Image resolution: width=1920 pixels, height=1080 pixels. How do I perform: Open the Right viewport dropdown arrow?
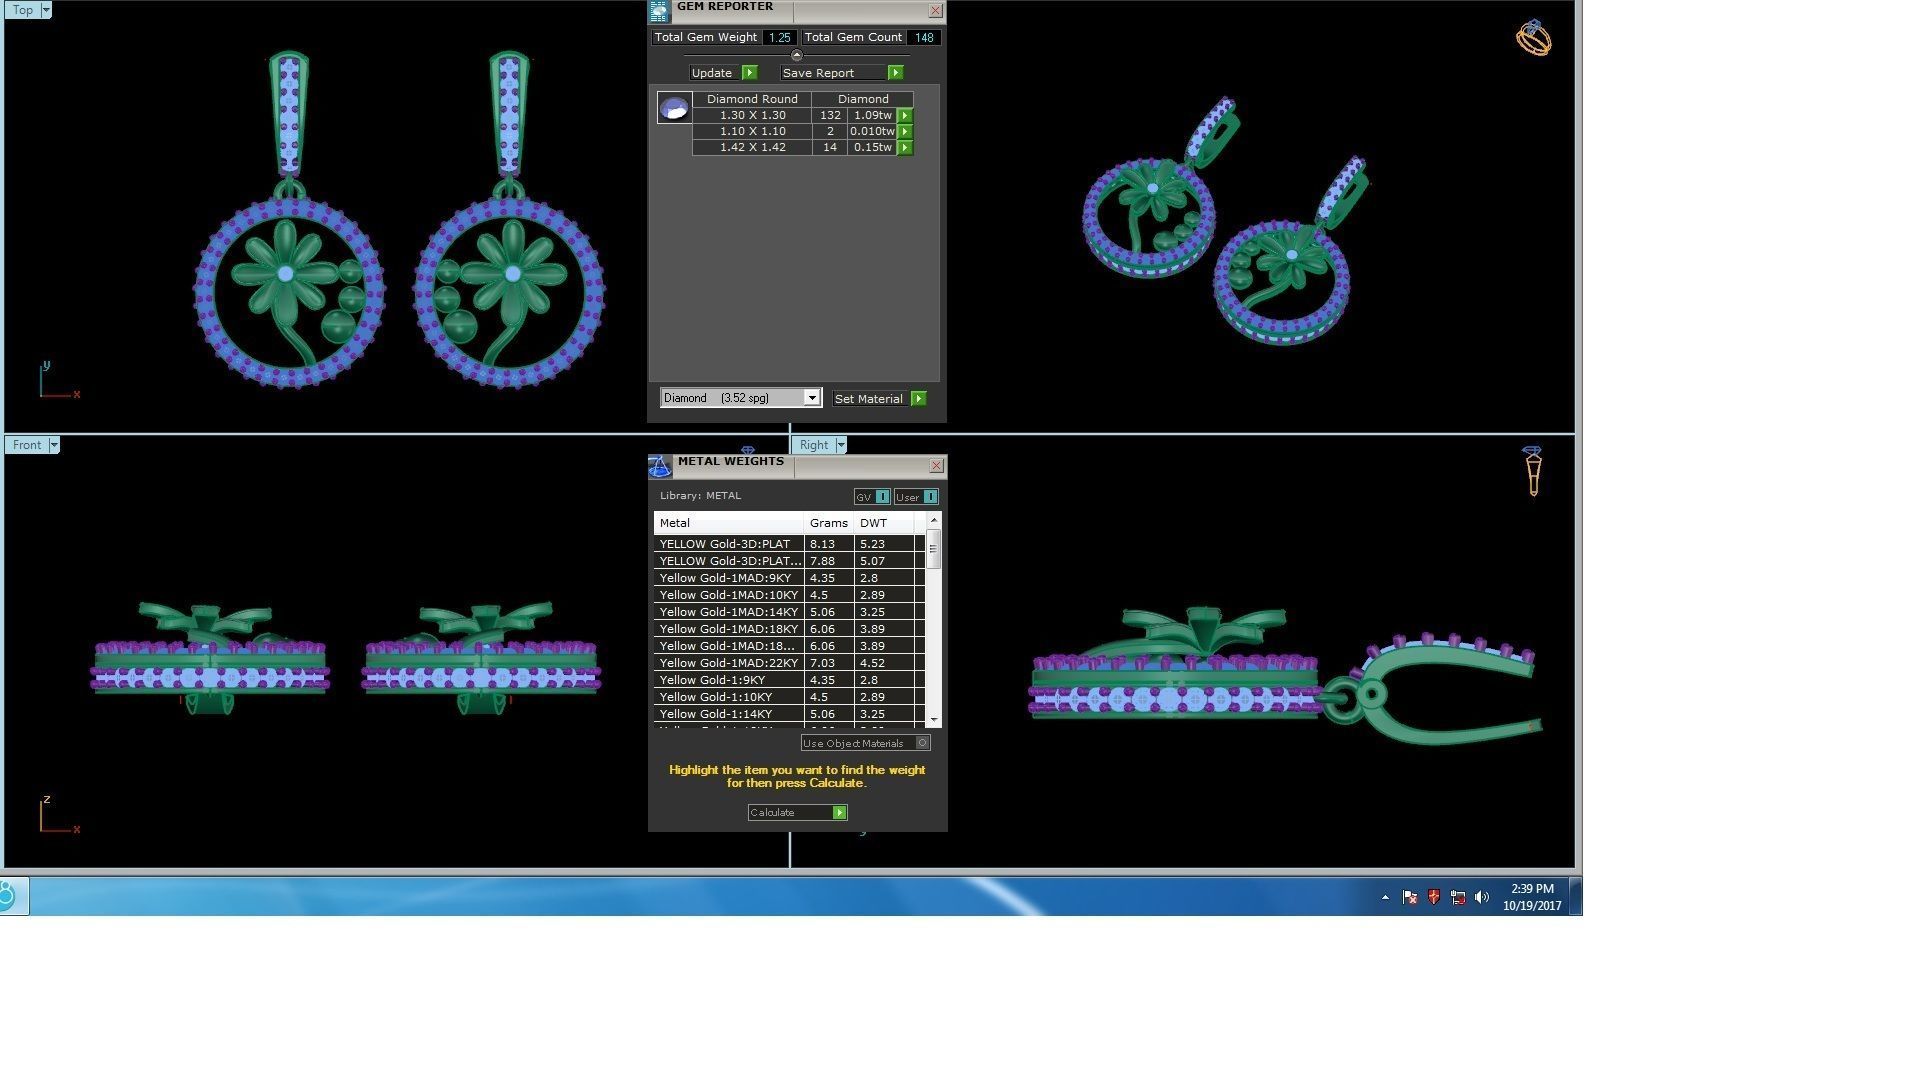pos(841,445)
